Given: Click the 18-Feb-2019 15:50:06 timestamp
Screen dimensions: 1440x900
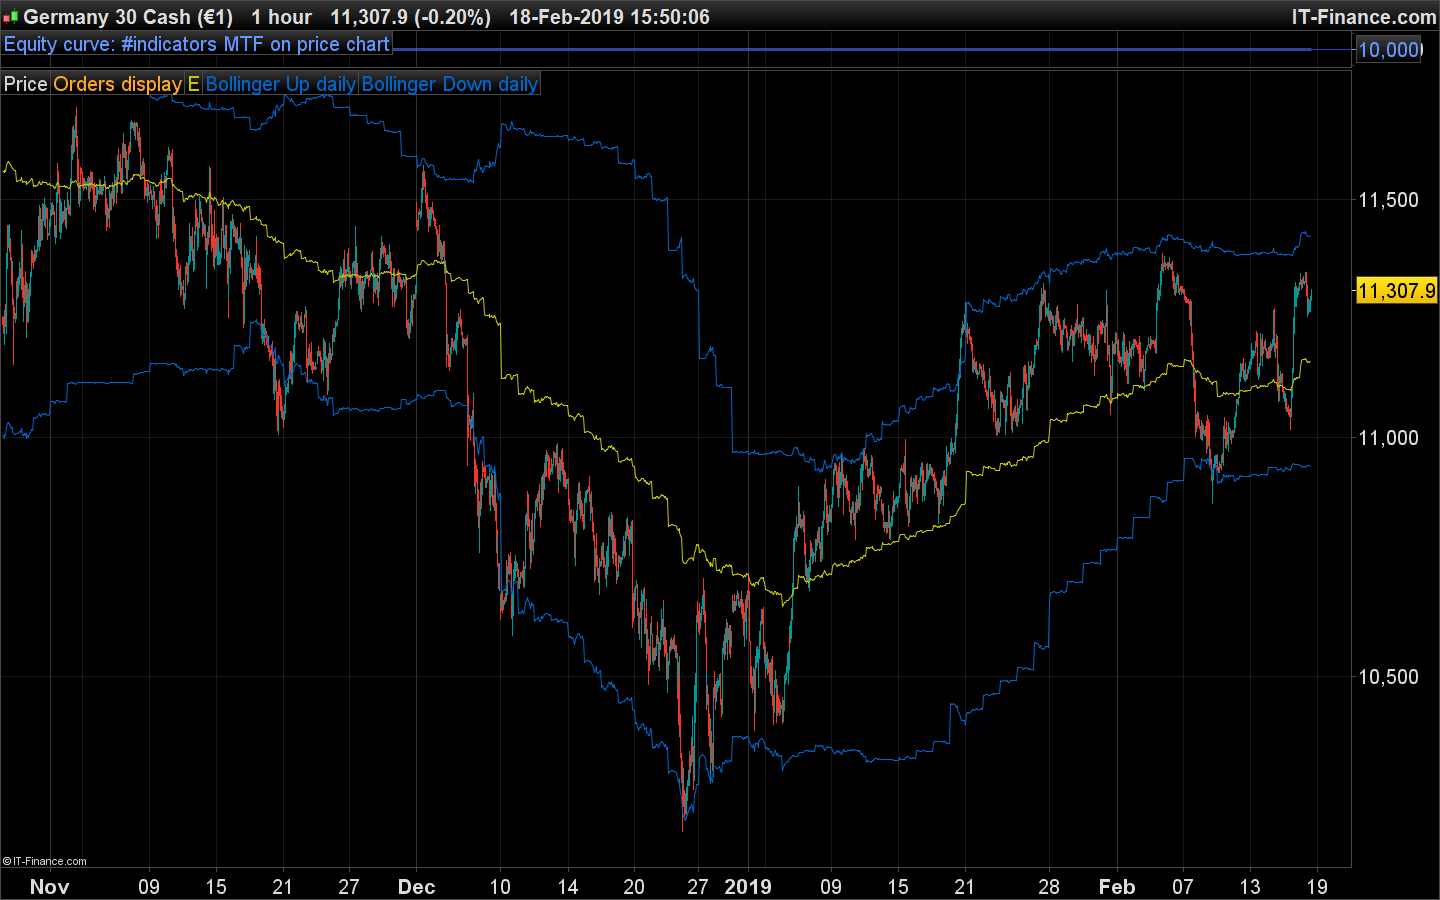Looking at the screenshot, I should pyautogui.click(x=609, y=17).
